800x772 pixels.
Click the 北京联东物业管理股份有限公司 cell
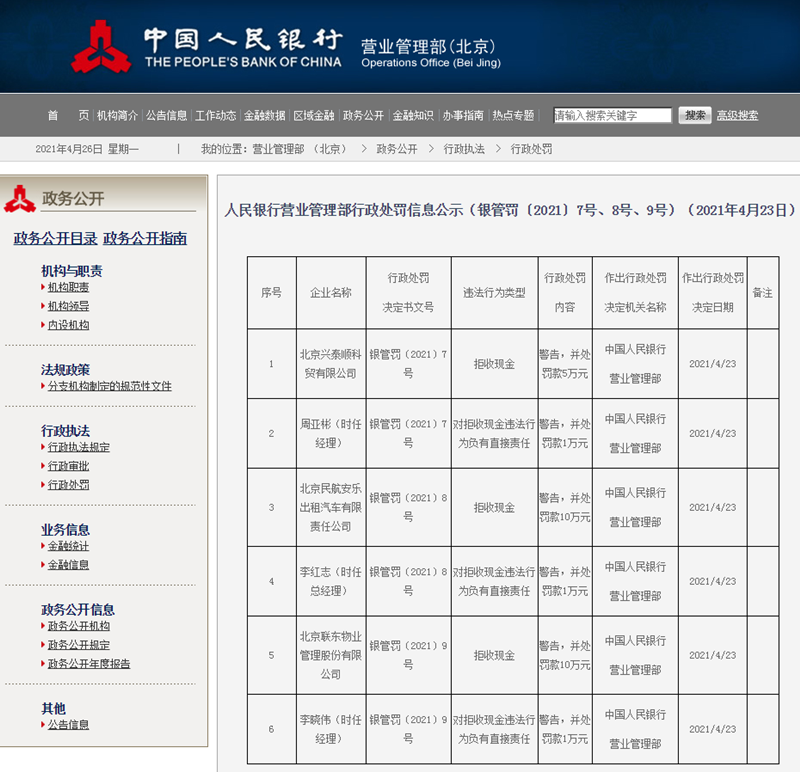tap(331, 656)
